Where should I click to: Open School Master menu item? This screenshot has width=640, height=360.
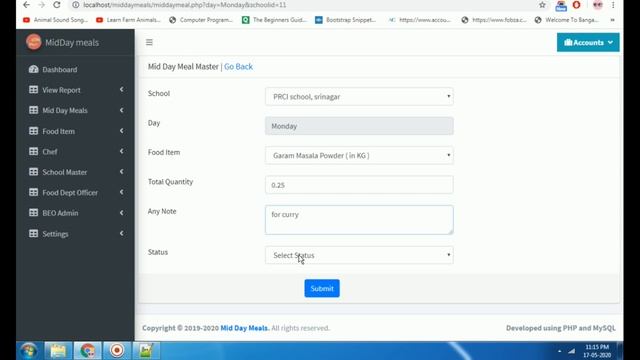coord(75,171)
